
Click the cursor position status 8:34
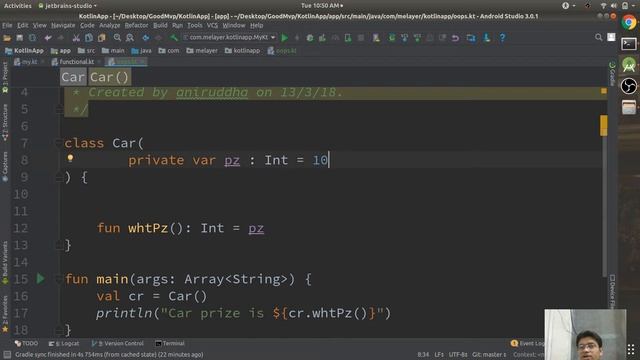click(x=423, y=354)
